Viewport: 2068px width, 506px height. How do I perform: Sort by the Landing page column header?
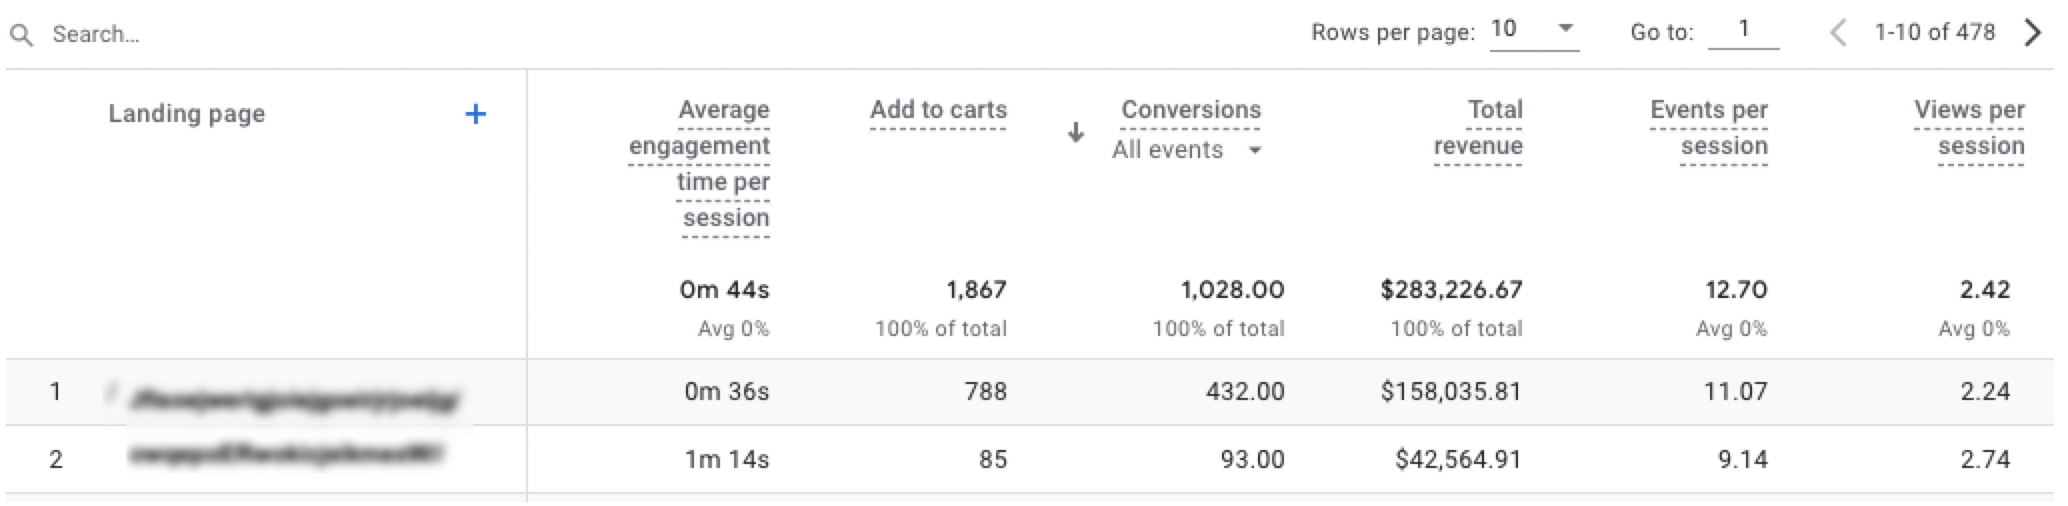click(186, 114)
